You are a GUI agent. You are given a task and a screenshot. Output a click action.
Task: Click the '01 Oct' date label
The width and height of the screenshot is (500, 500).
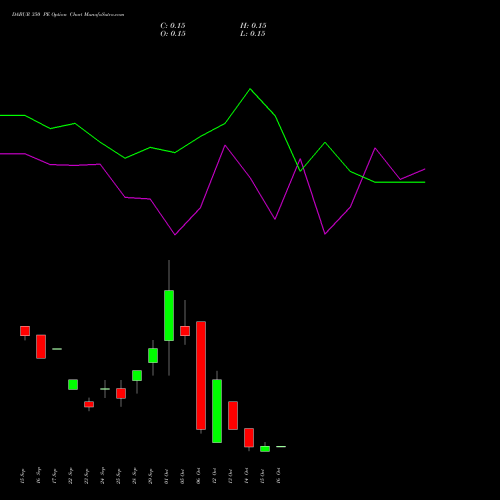pyautogui.click(x=166, y=476)
